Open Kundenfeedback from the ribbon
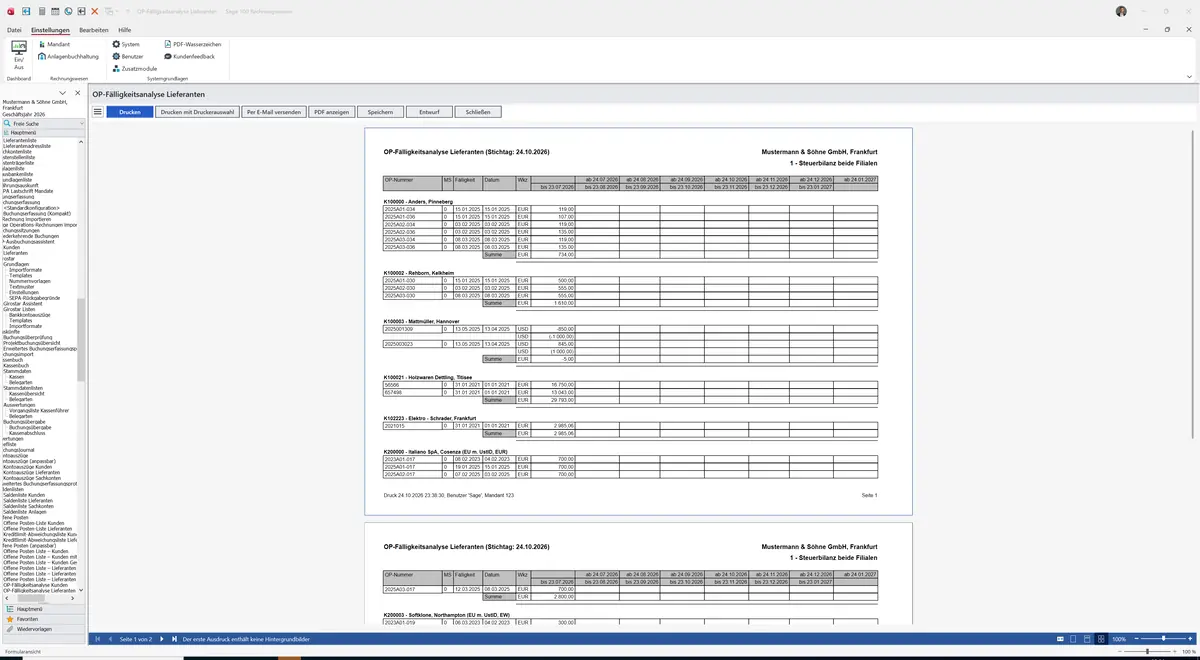This screenshot has width=1200, height=660. coord(189,56)
